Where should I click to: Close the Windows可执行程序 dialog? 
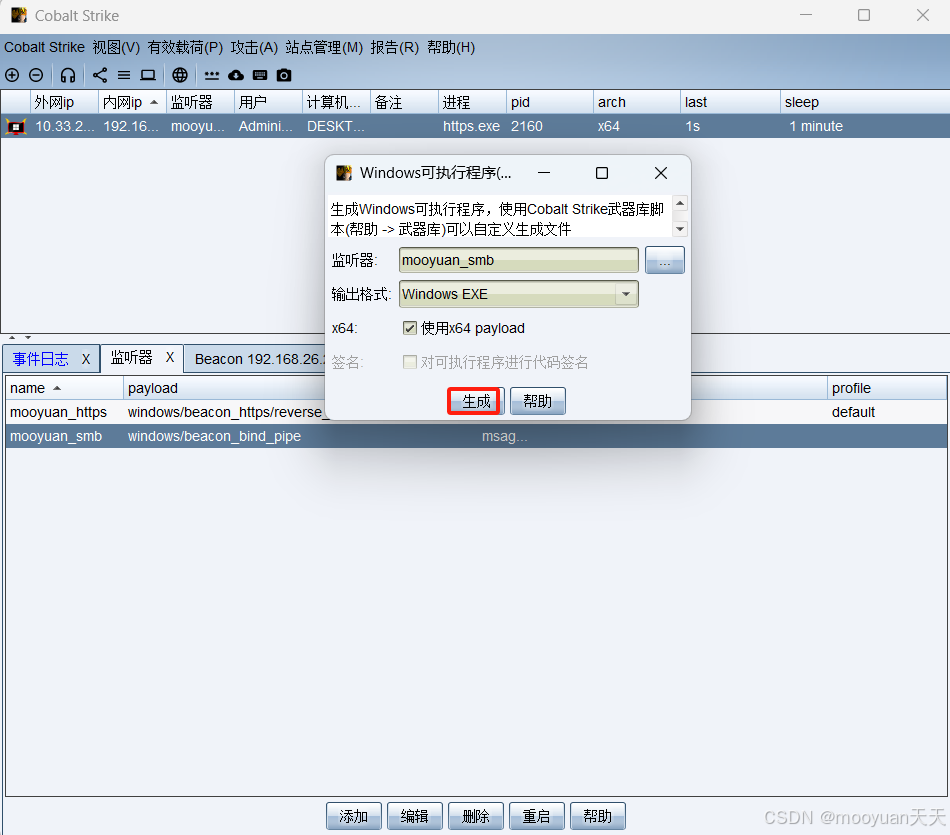661,173
